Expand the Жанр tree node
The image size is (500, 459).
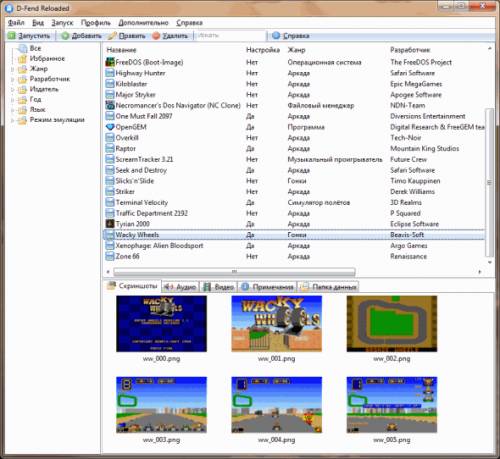[x=13, y=70]
